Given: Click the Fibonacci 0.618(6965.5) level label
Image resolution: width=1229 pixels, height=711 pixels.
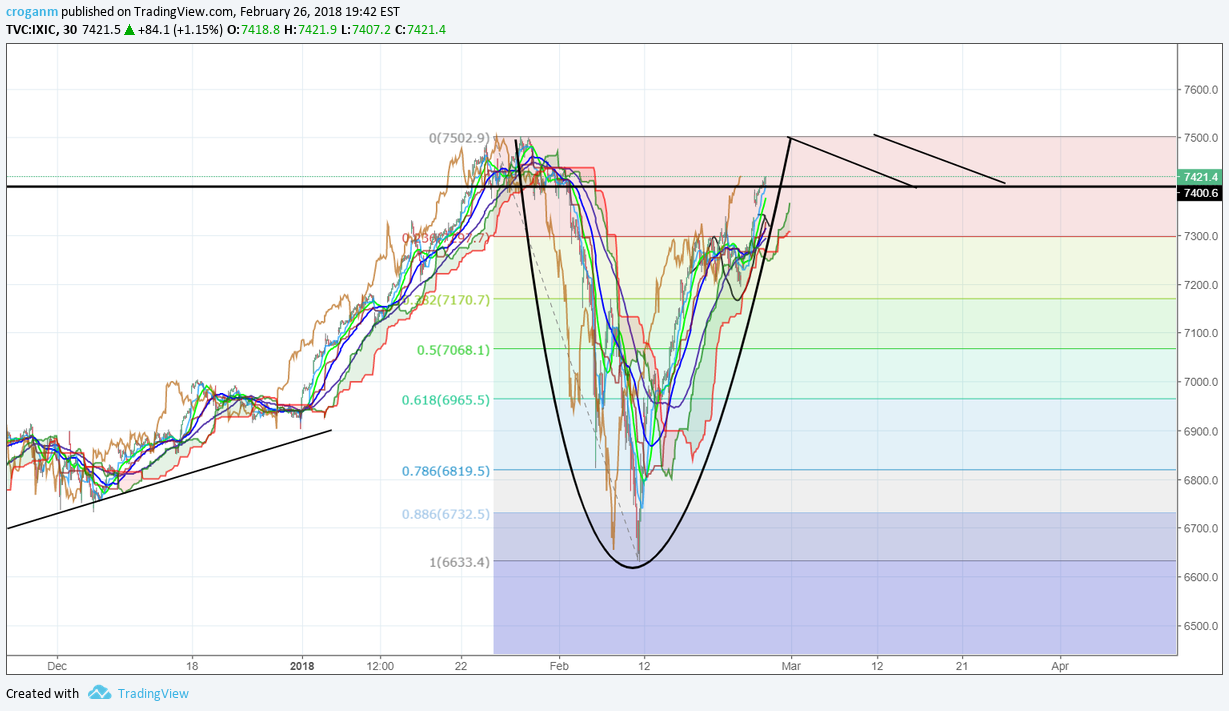Looking at the screenshot, I should click(446, 399).
